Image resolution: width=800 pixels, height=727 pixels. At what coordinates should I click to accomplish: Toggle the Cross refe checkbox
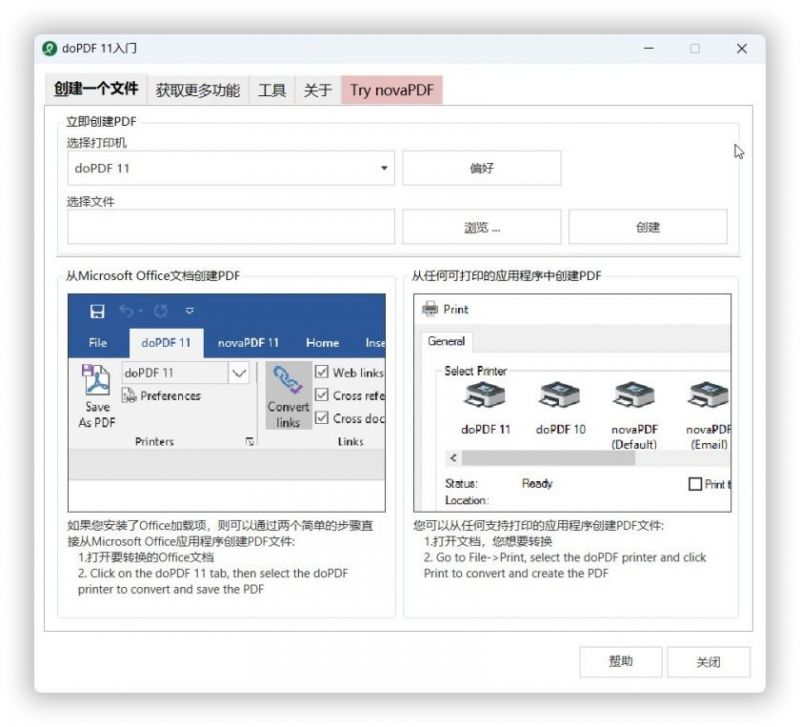pos(321,395)
